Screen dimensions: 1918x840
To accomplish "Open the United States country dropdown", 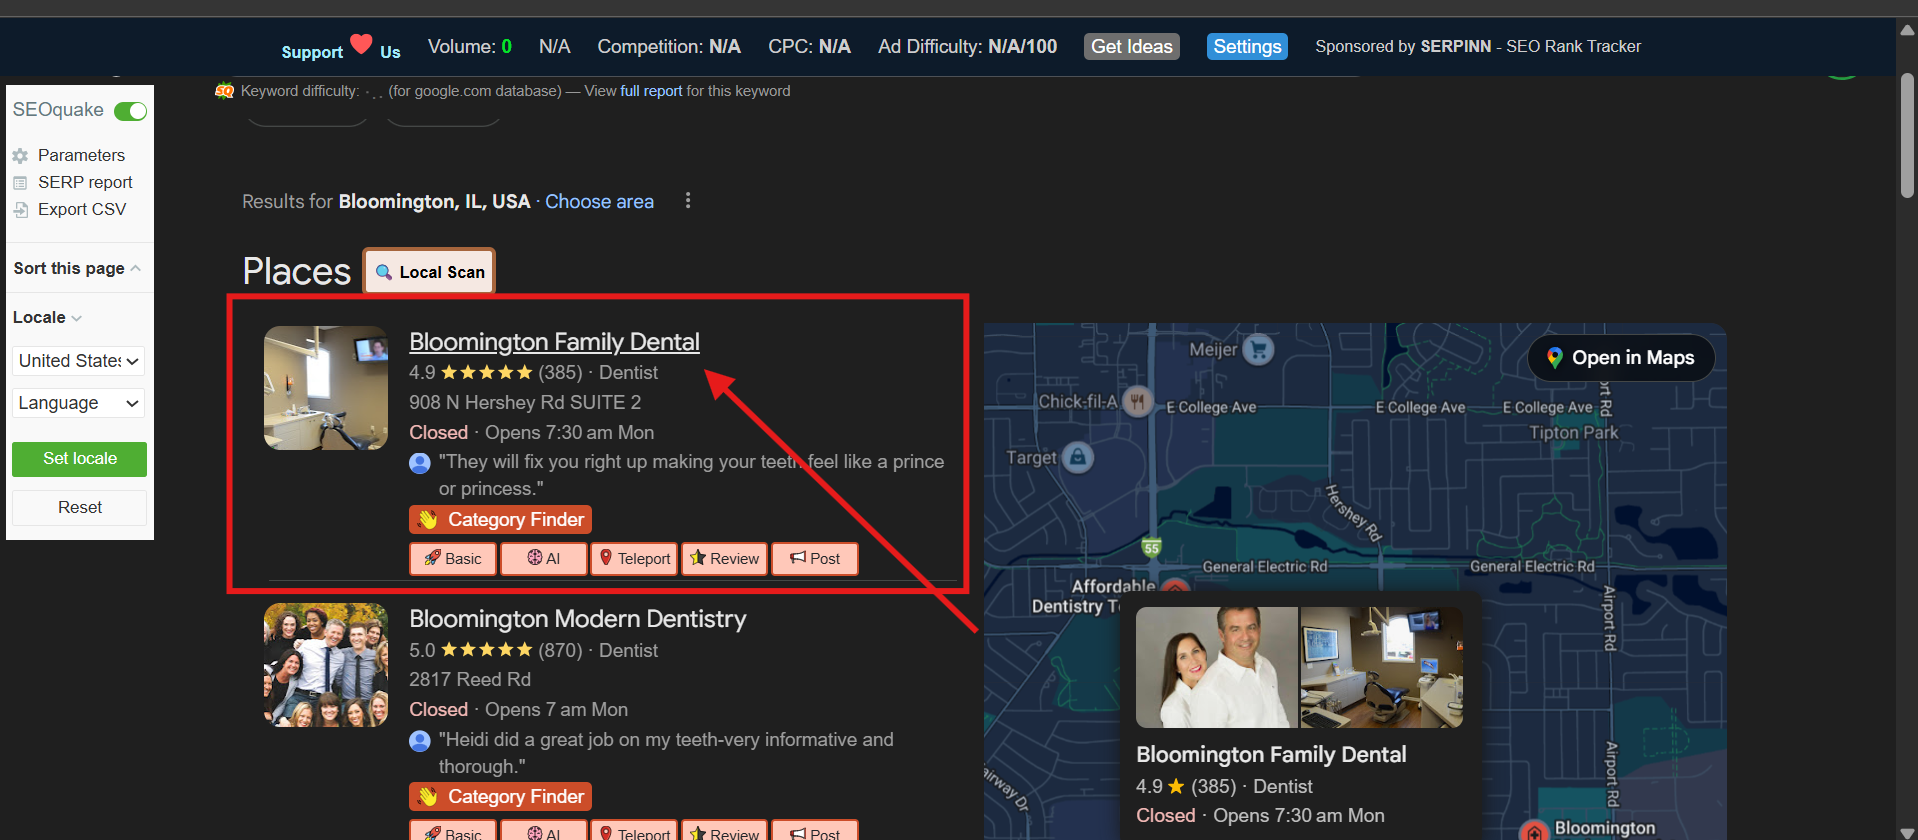I will pyautogui.click(x=79, y=361).
